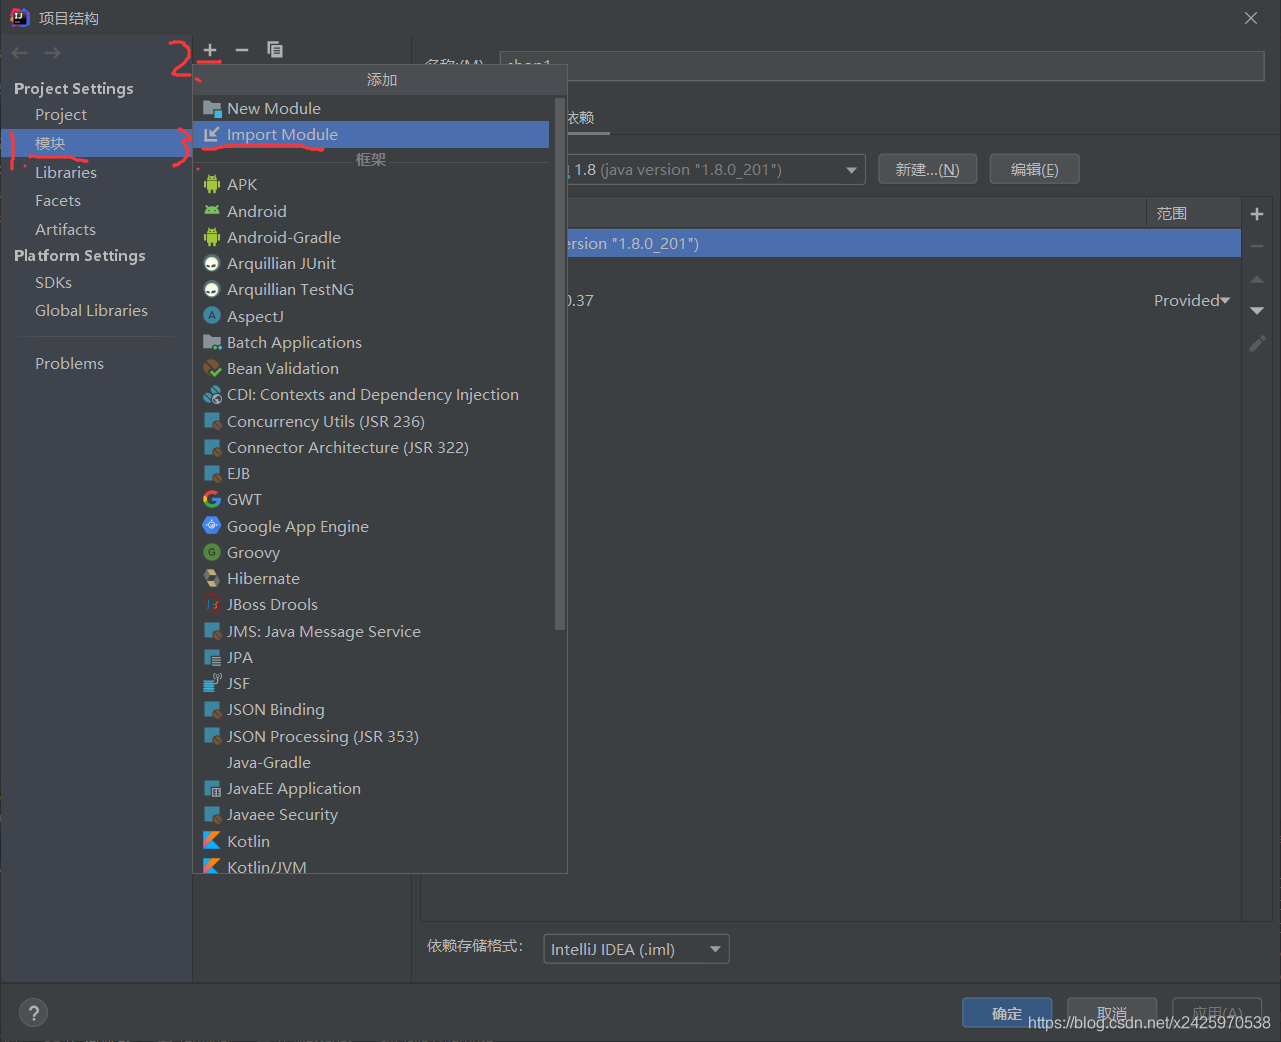Click the 范围 column header
The height and width of the screenshot is (1042, 1281).
coord(1193,213)
